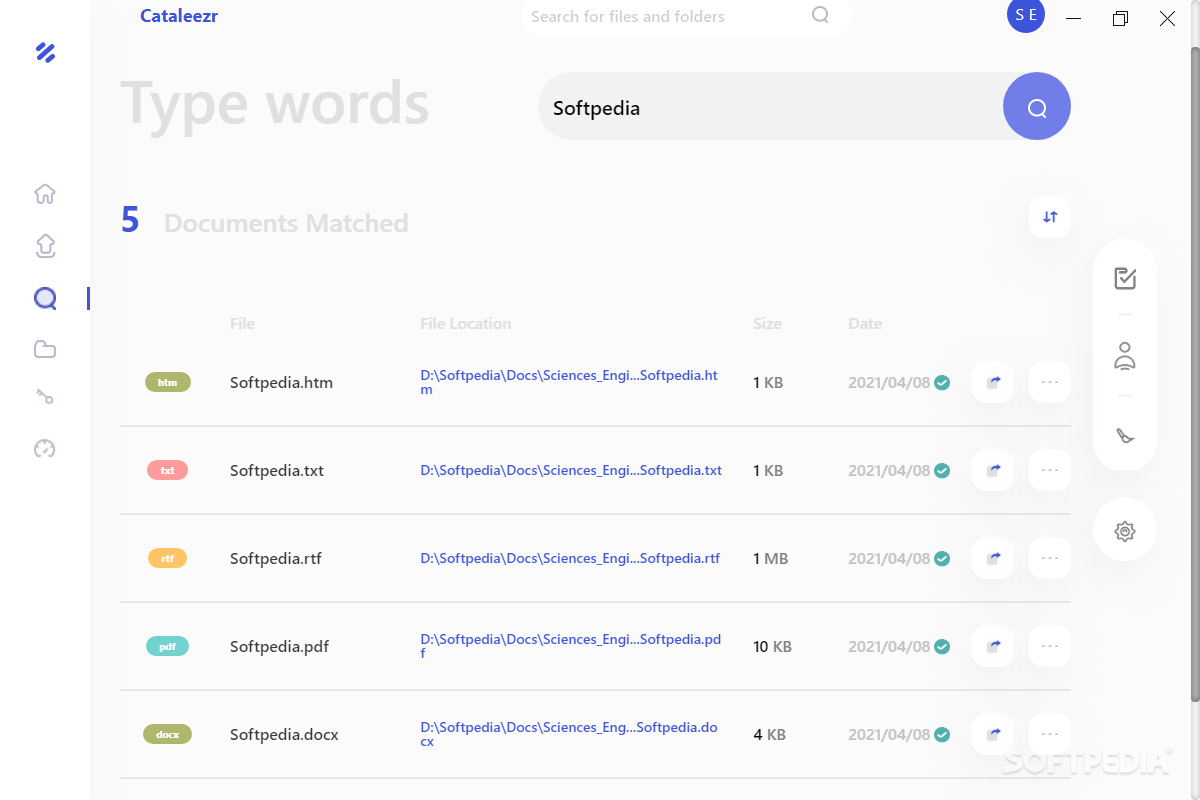Click the File column header
The image size is (1200, 800).
tap(242, 324)
